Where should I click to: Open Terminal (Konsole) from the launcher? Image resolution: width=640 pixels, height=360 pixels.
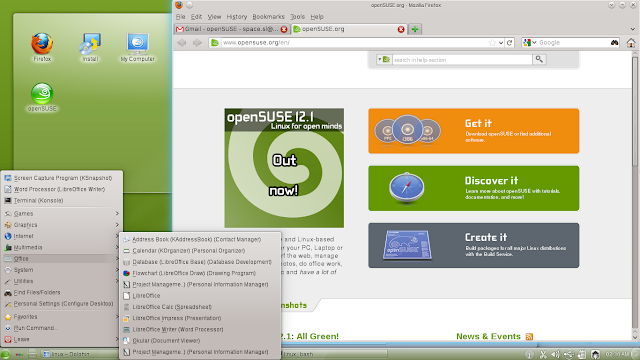click(62, 200)
